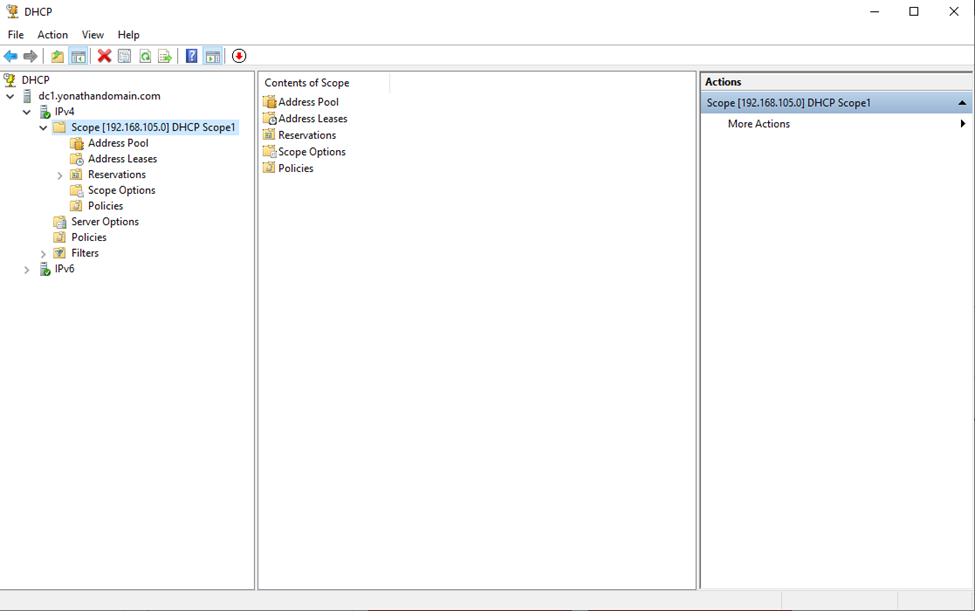Image resolution: width=975 pixels, height=611 pixels.
Task: Select the IPv4 node in the tree
Action: 64,112
